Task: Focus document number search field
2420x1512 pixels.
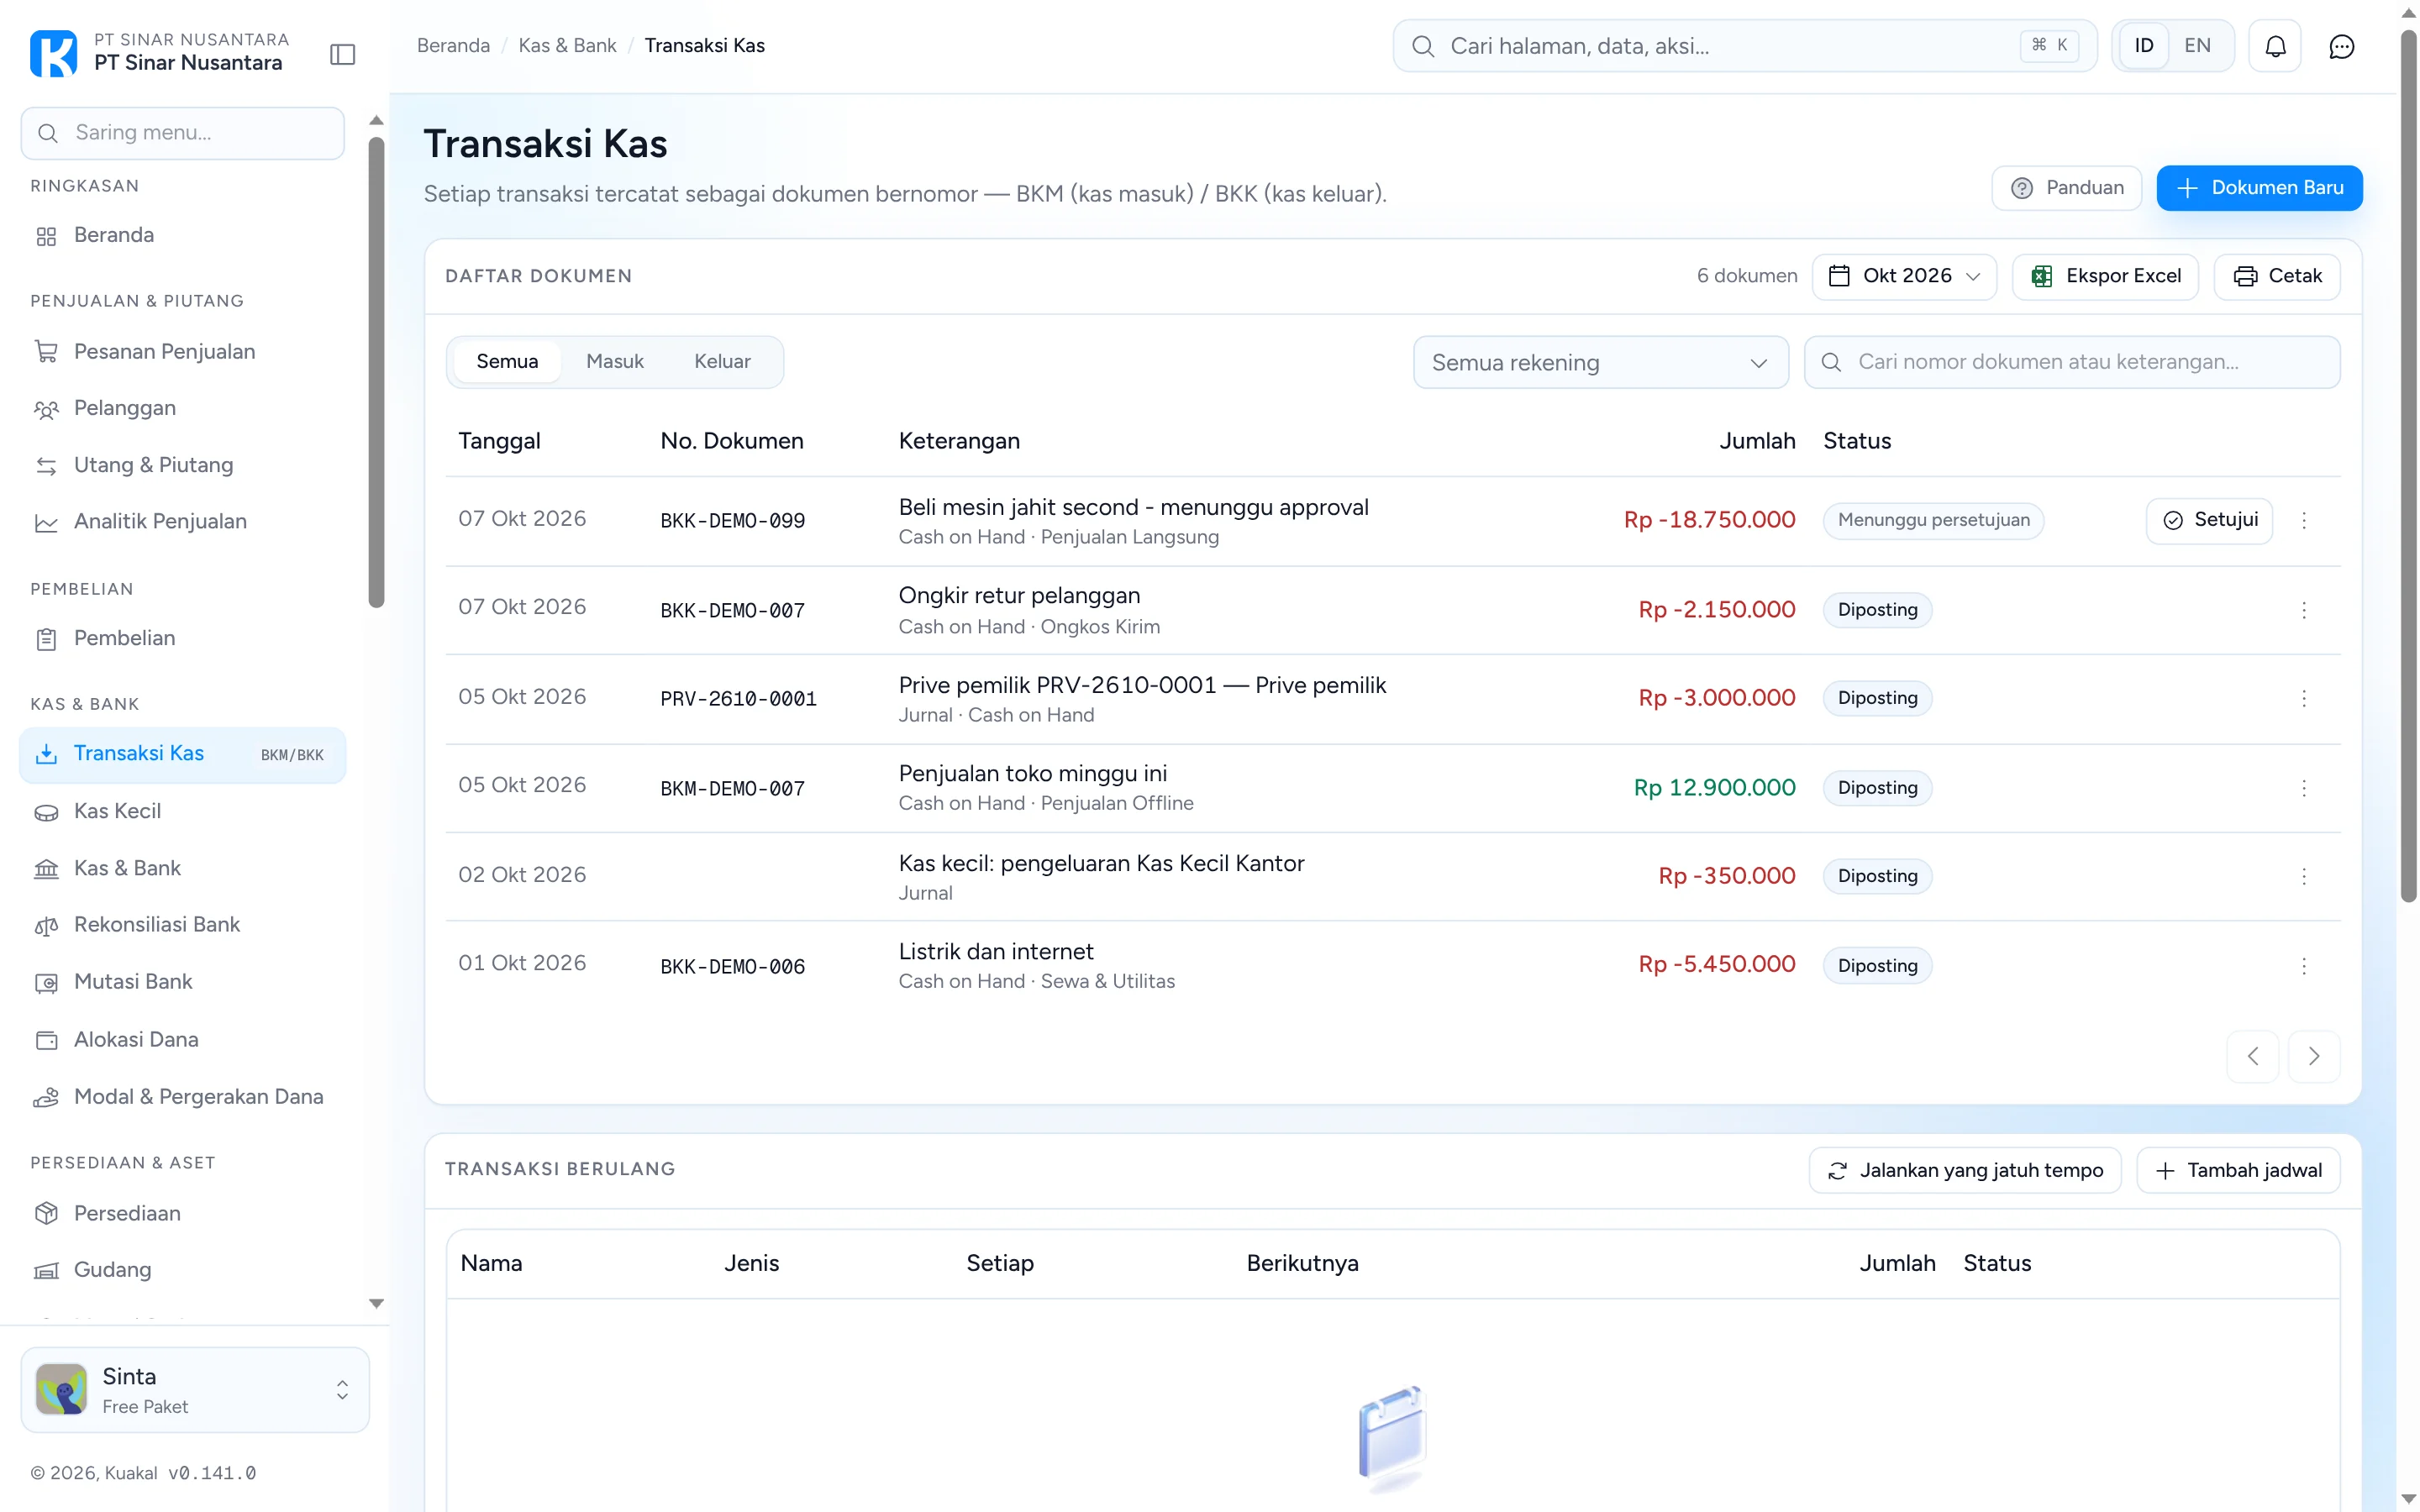Action: point(2072,362)
